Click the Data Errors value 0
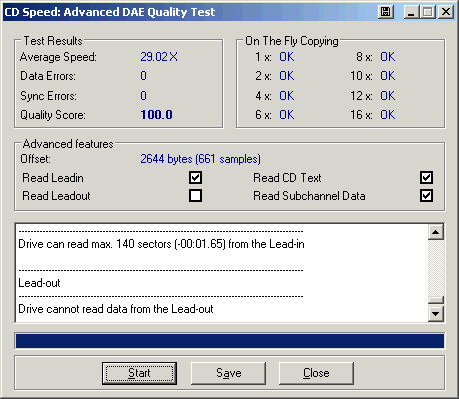459x399 pixels. (143, 76)
